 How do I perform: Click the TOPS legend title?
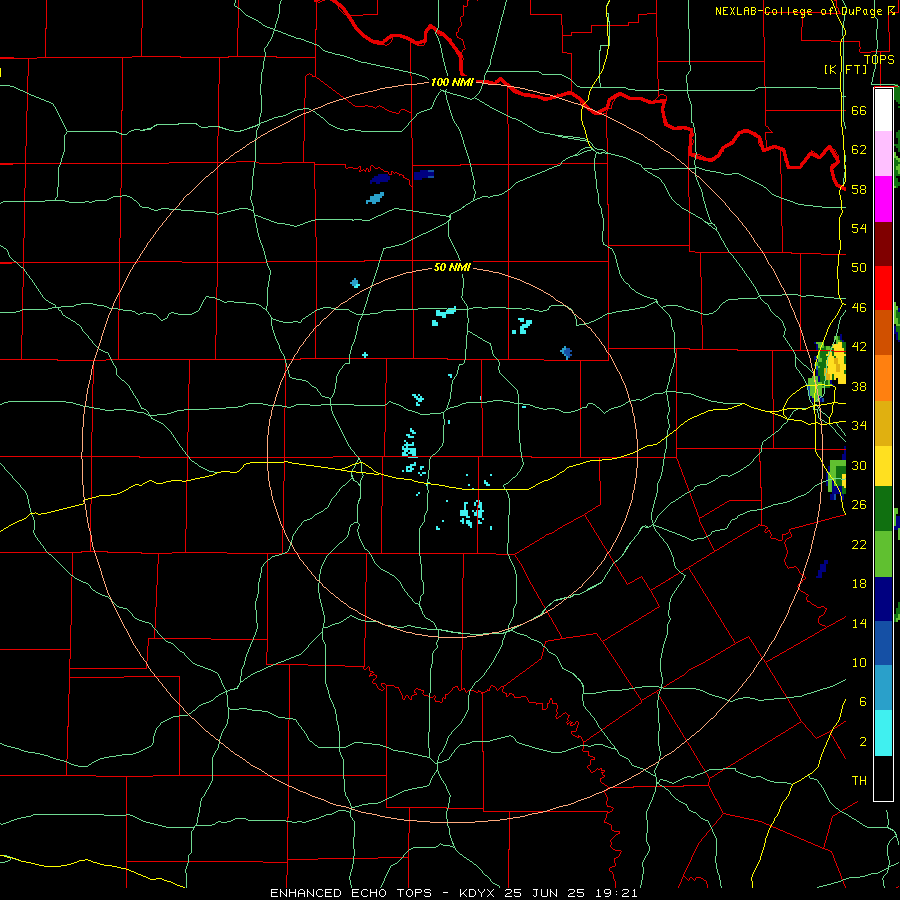tap(879, 59)
